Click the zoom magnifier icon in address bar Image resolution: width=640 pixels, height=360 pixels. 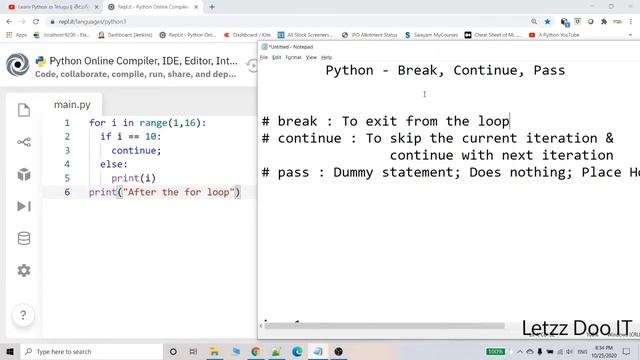pos(534,21)
